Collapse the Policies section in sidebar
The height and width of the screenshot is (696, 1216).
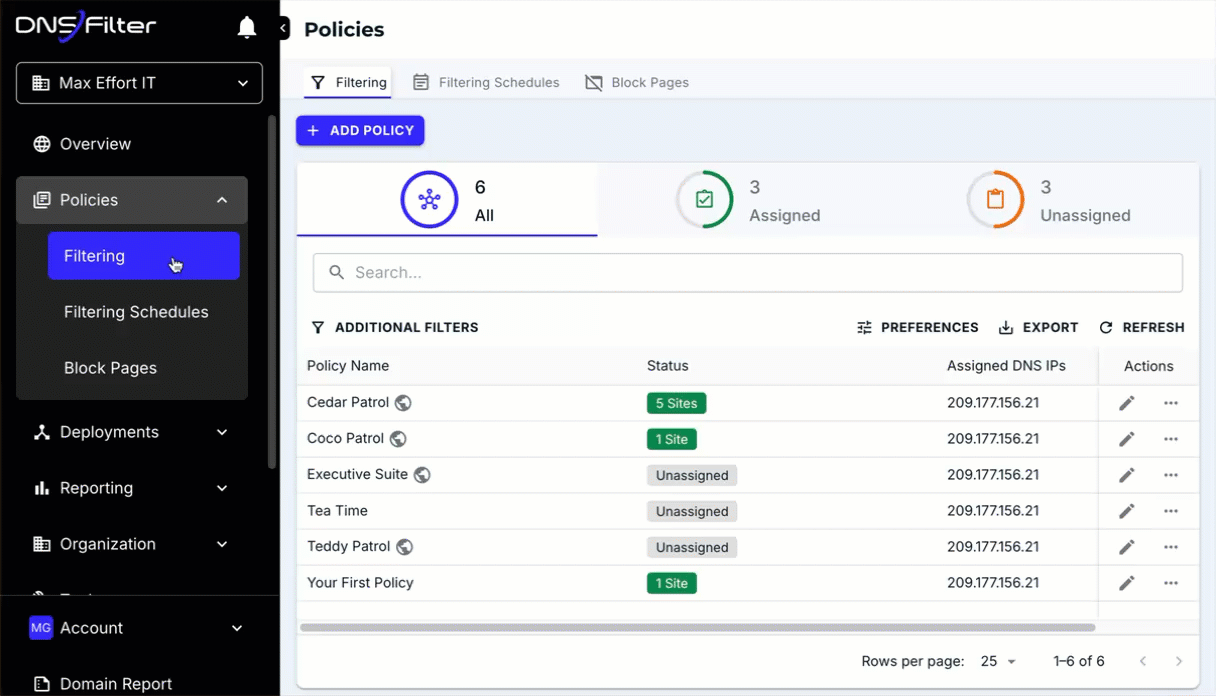coord(221,199)
